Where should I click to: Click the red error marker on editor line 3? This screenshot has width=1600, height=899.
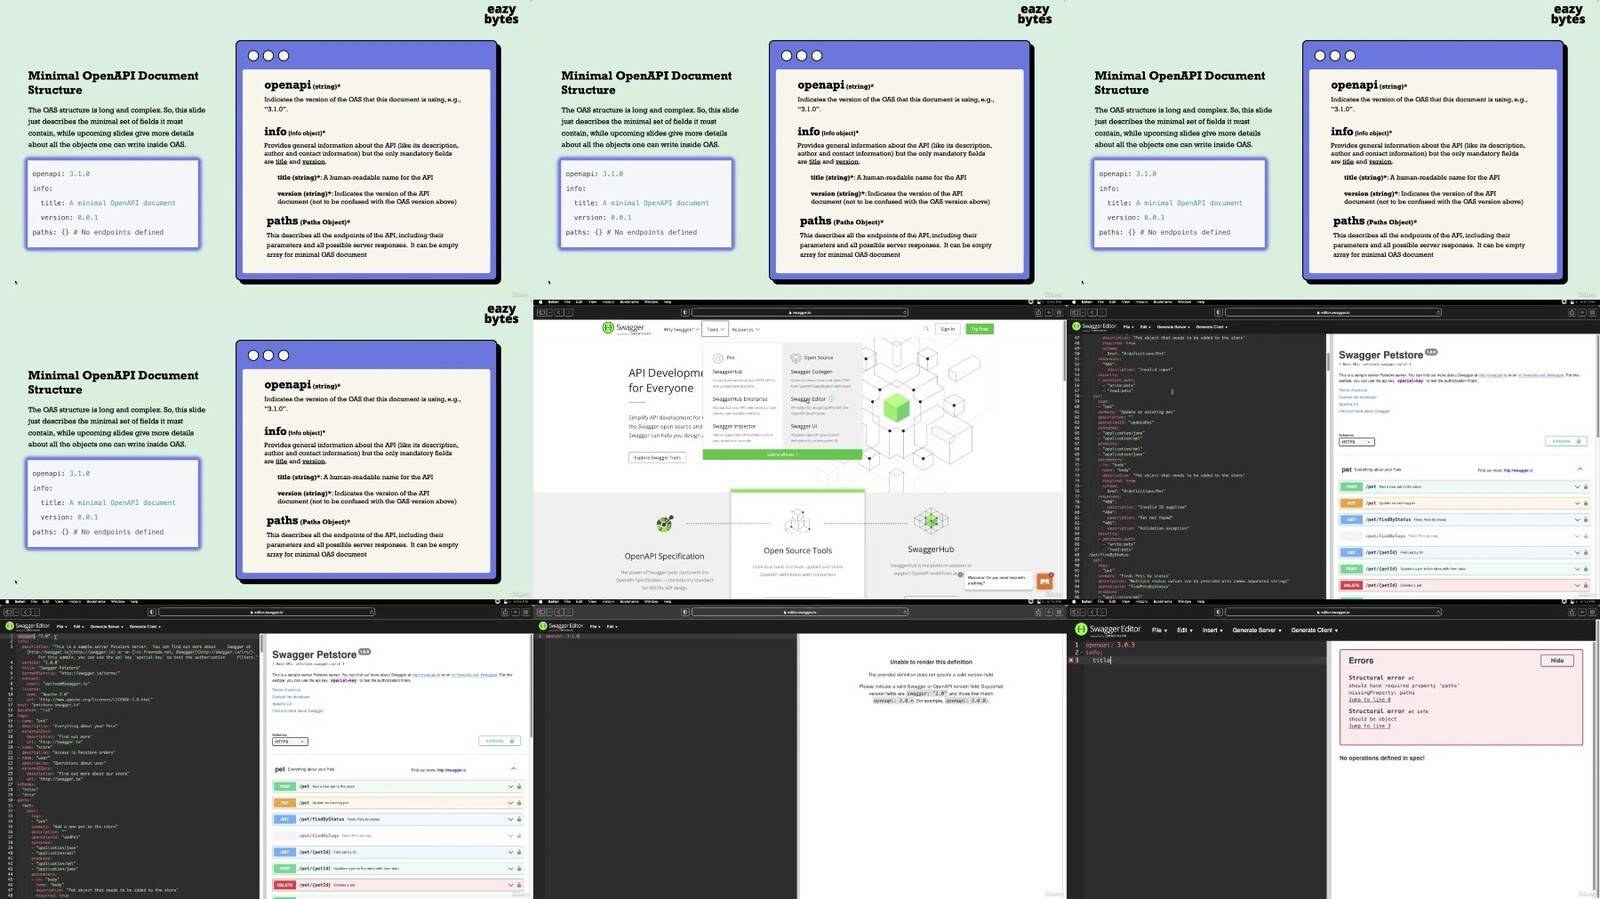(1073, 660)
